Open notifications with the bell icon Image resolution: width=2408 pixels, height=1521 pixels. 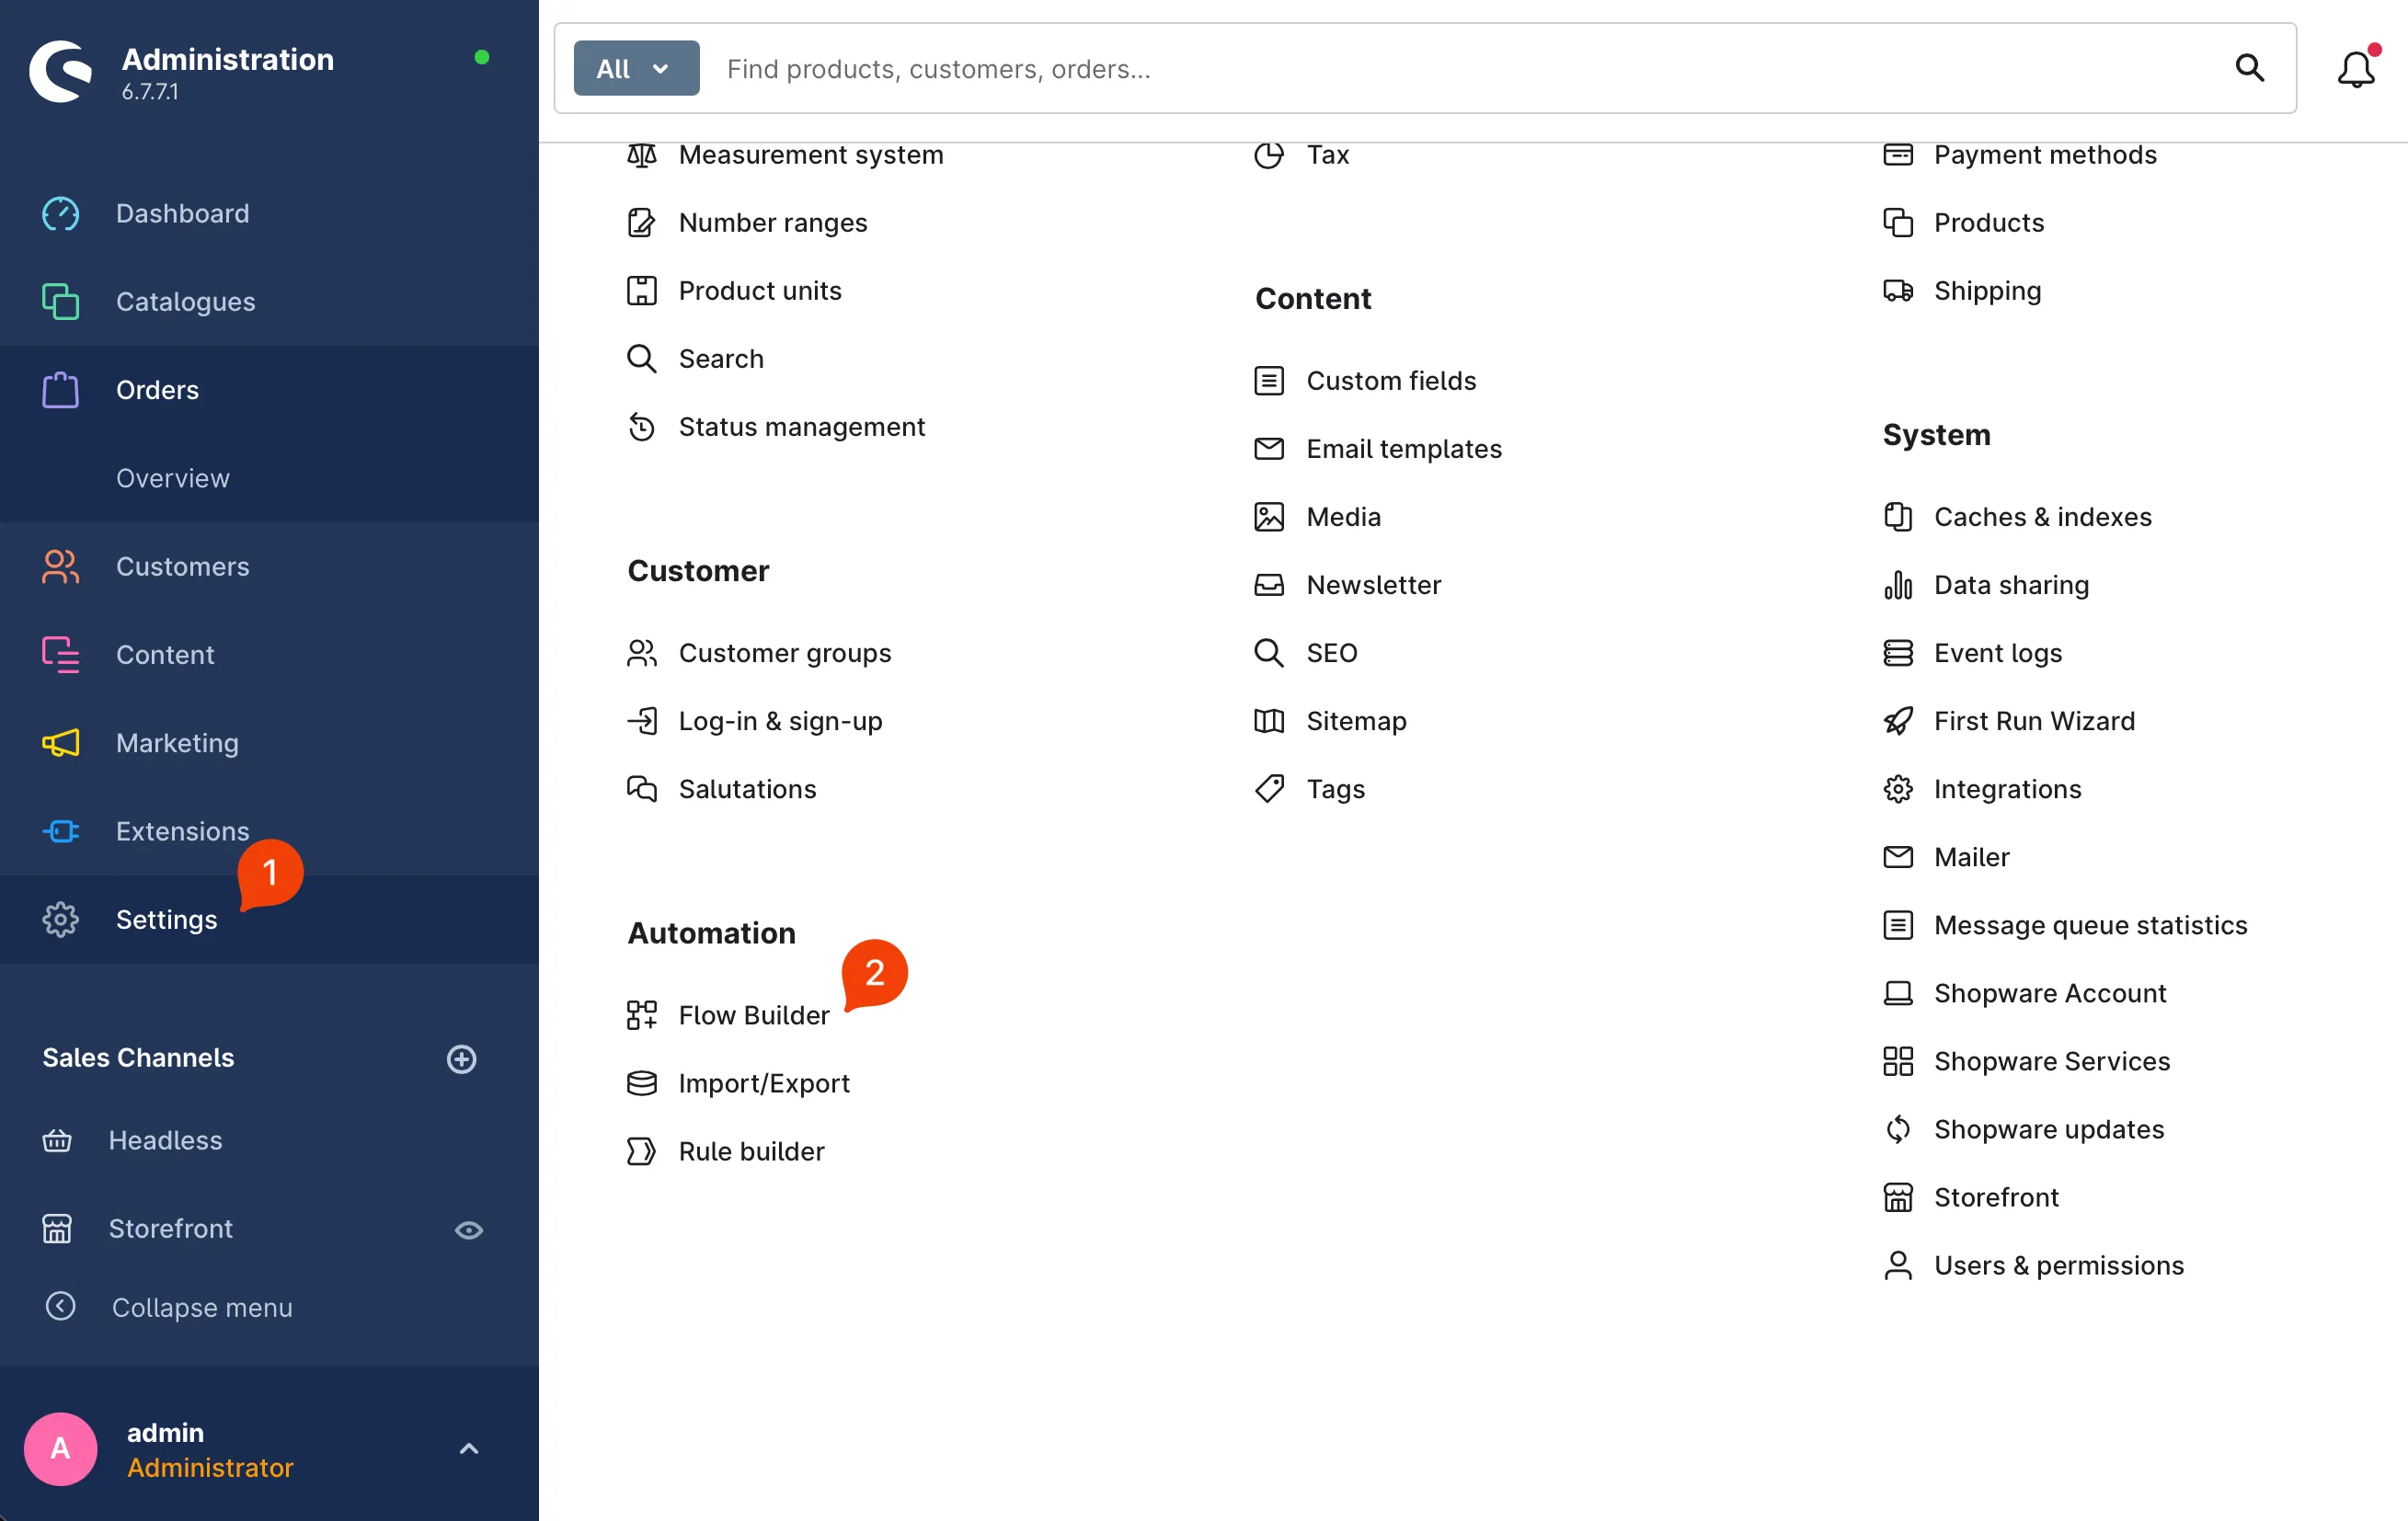point(2356,68)
